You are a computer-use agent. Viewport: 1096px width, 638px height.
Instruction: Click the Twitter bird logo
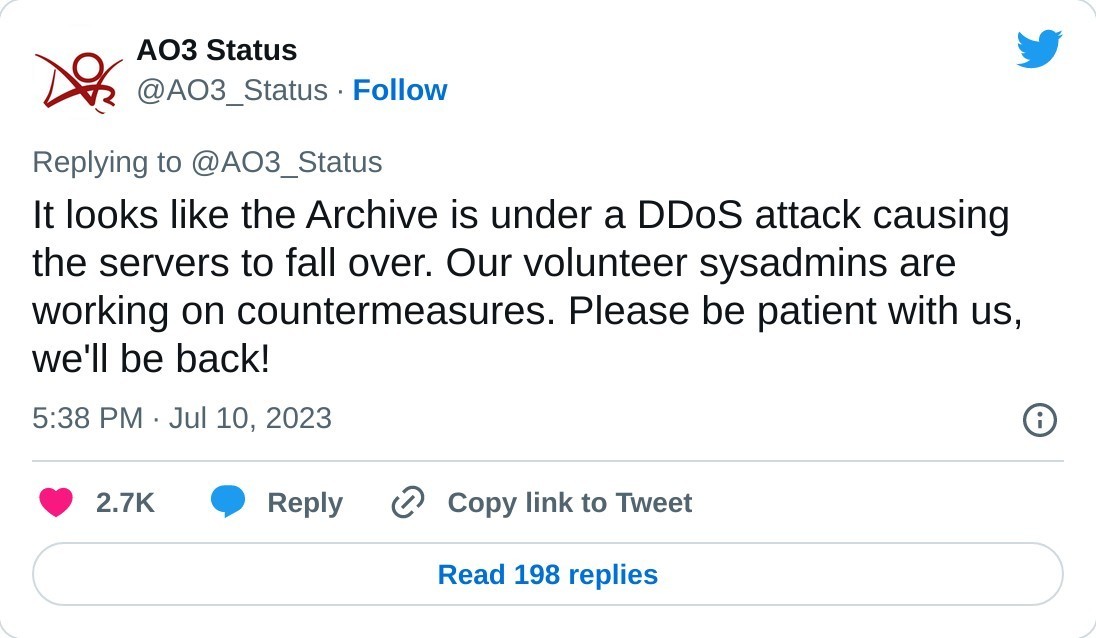click(1039, 49)
